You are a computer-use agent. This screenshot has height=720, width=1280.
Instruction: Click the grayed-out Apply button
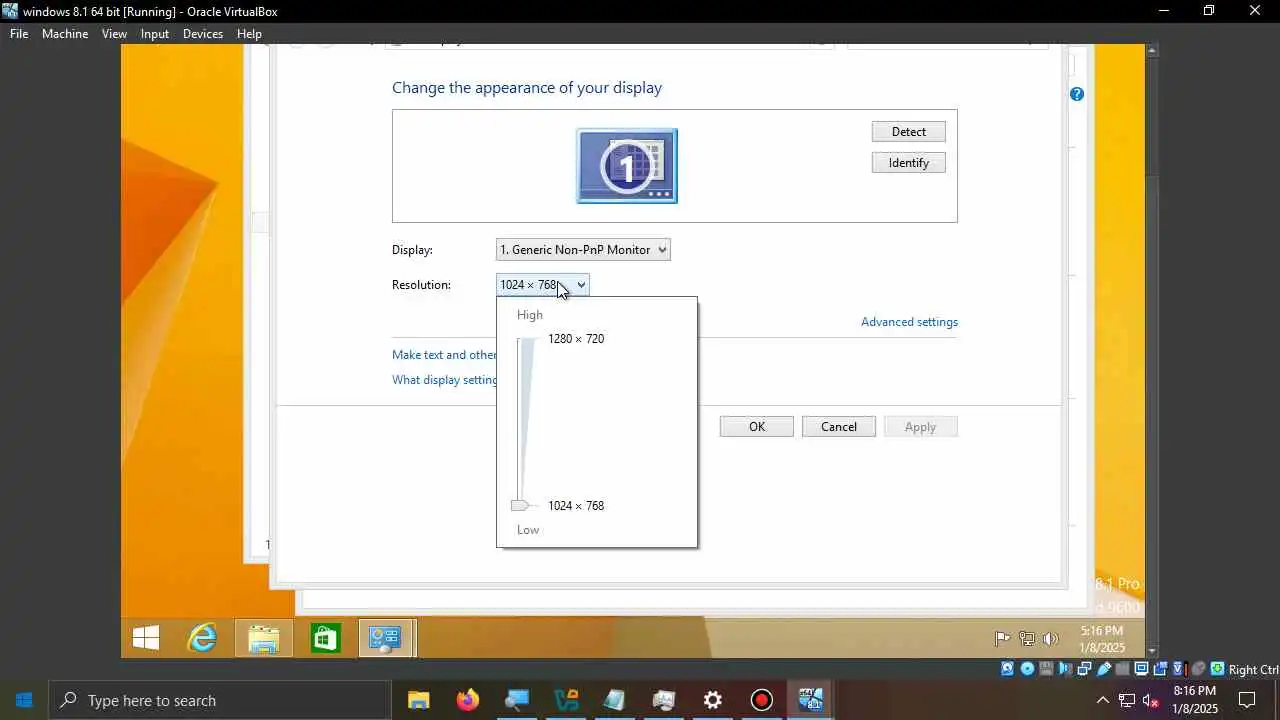point(921,427)
